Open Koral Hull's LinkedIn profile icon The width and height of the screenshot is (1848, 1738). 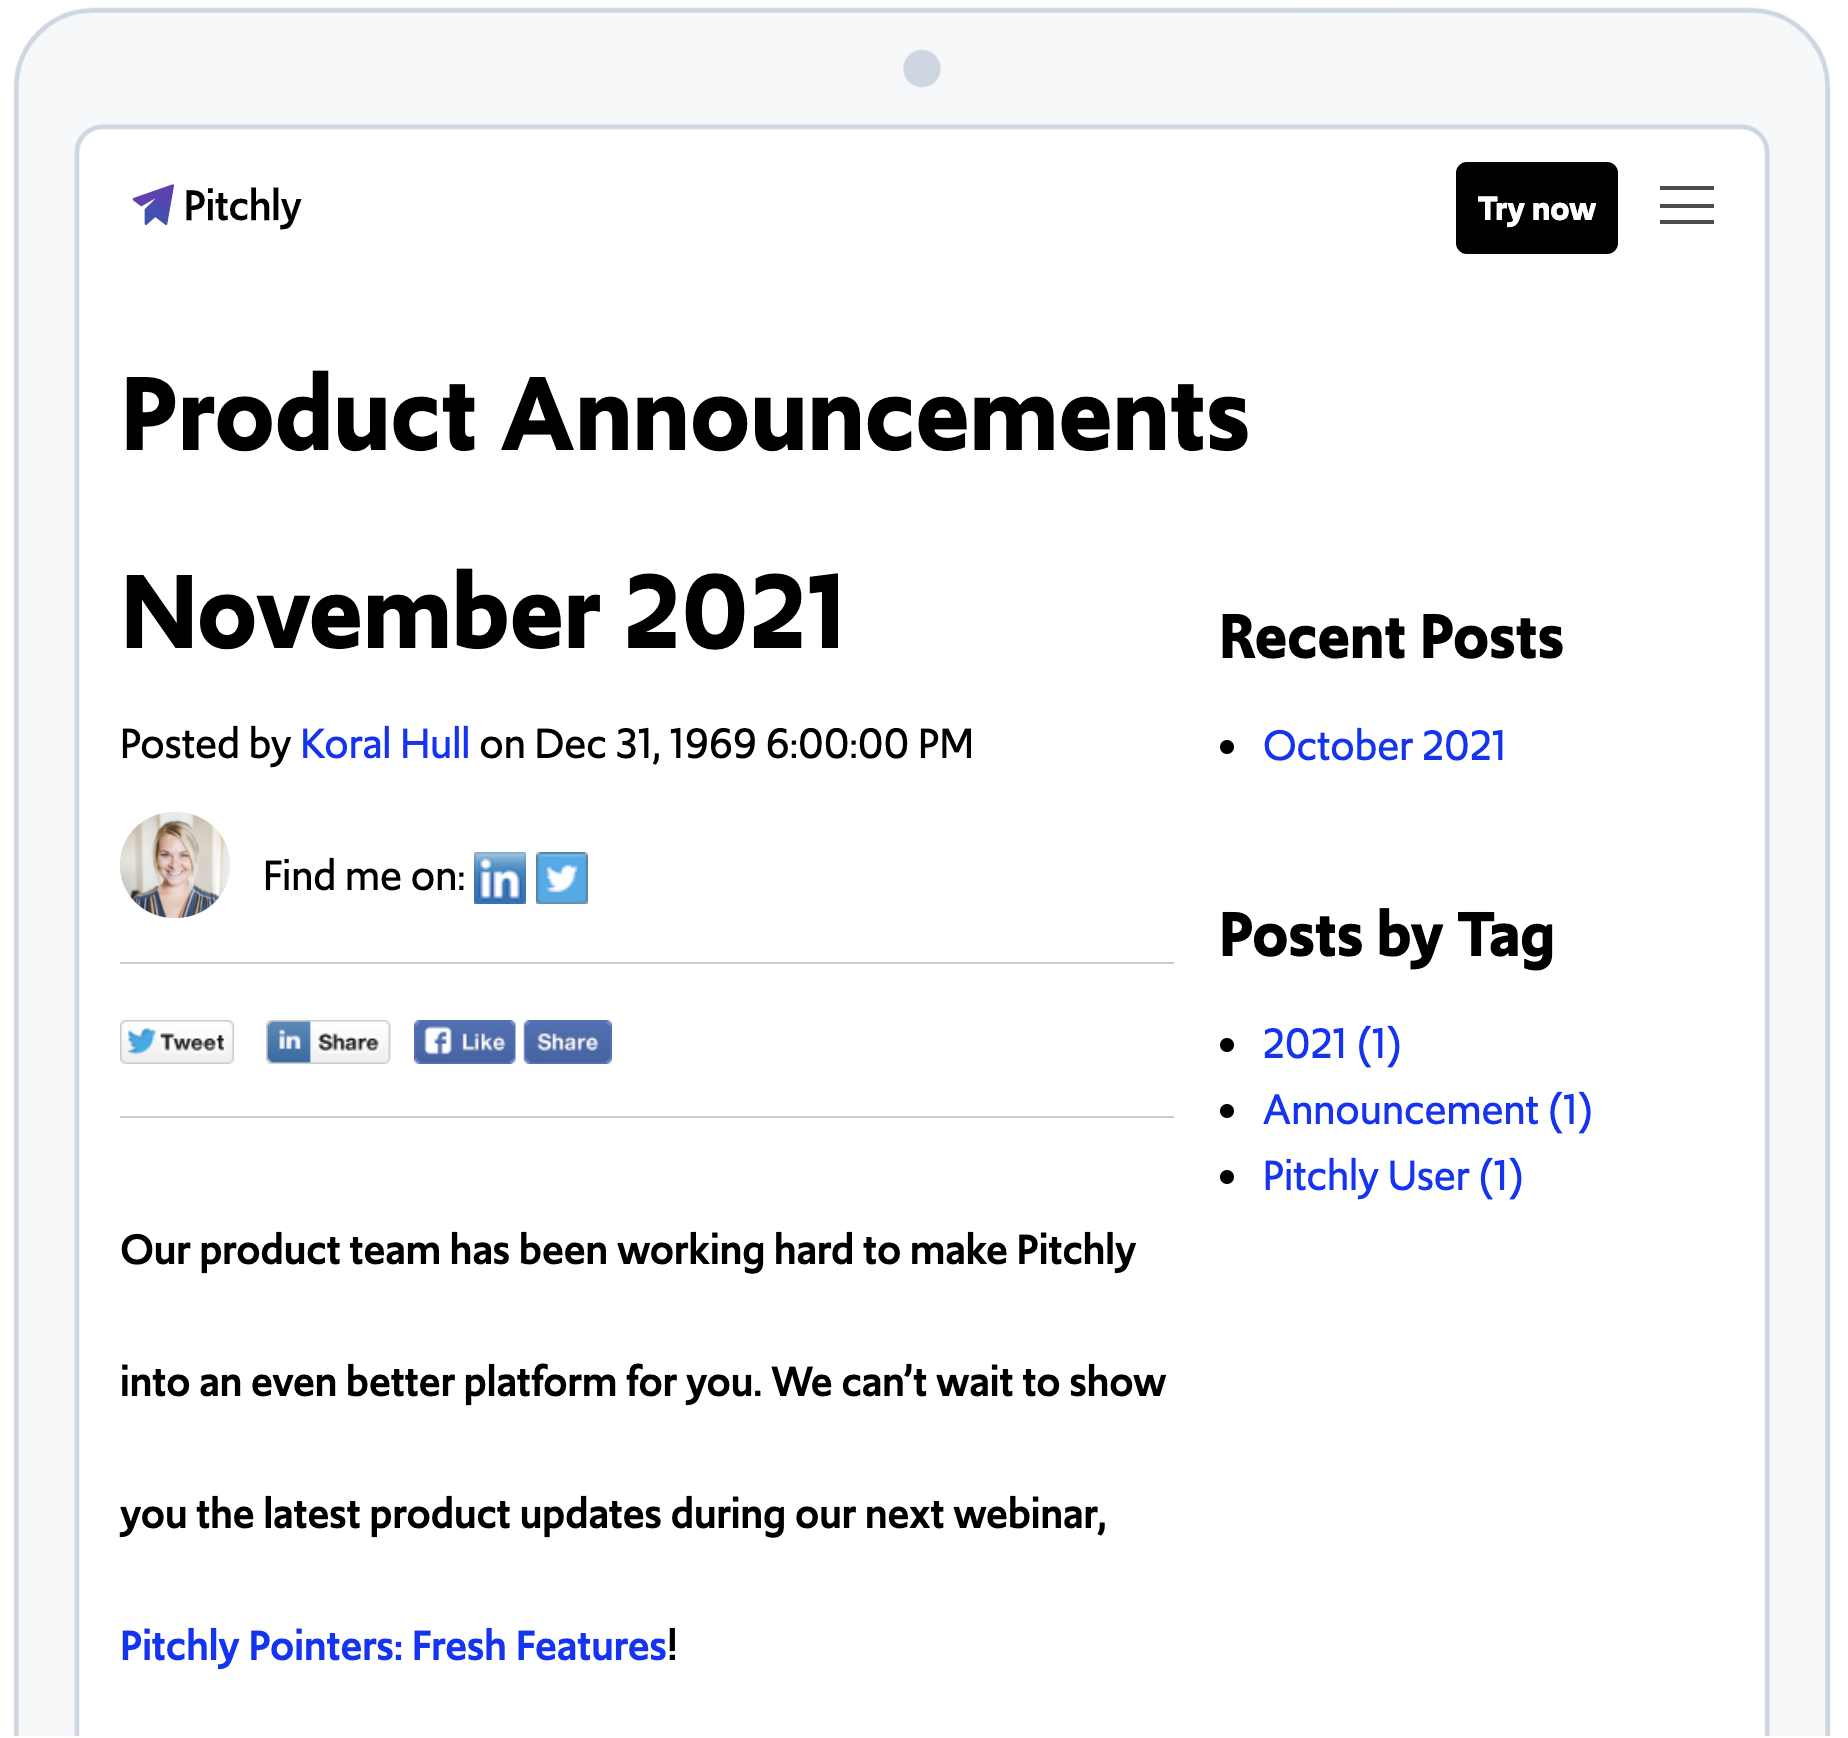coord(500,878)
